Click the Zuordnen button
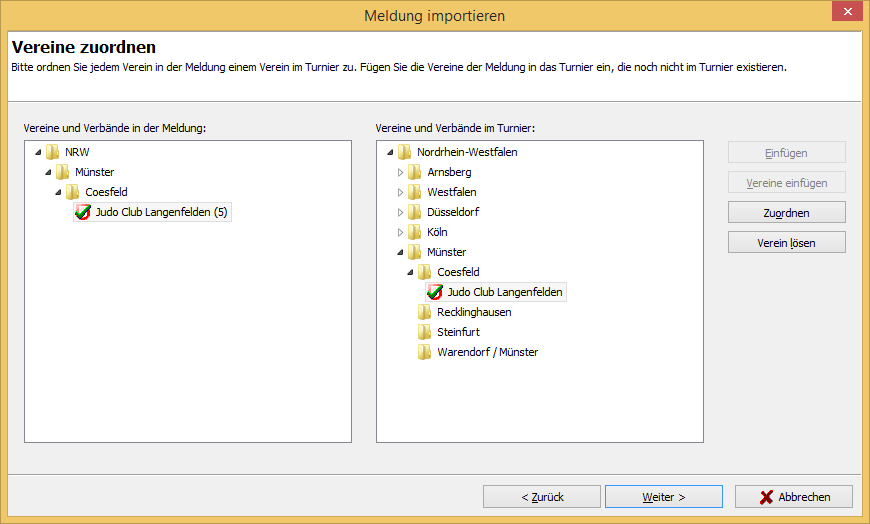 787,213
